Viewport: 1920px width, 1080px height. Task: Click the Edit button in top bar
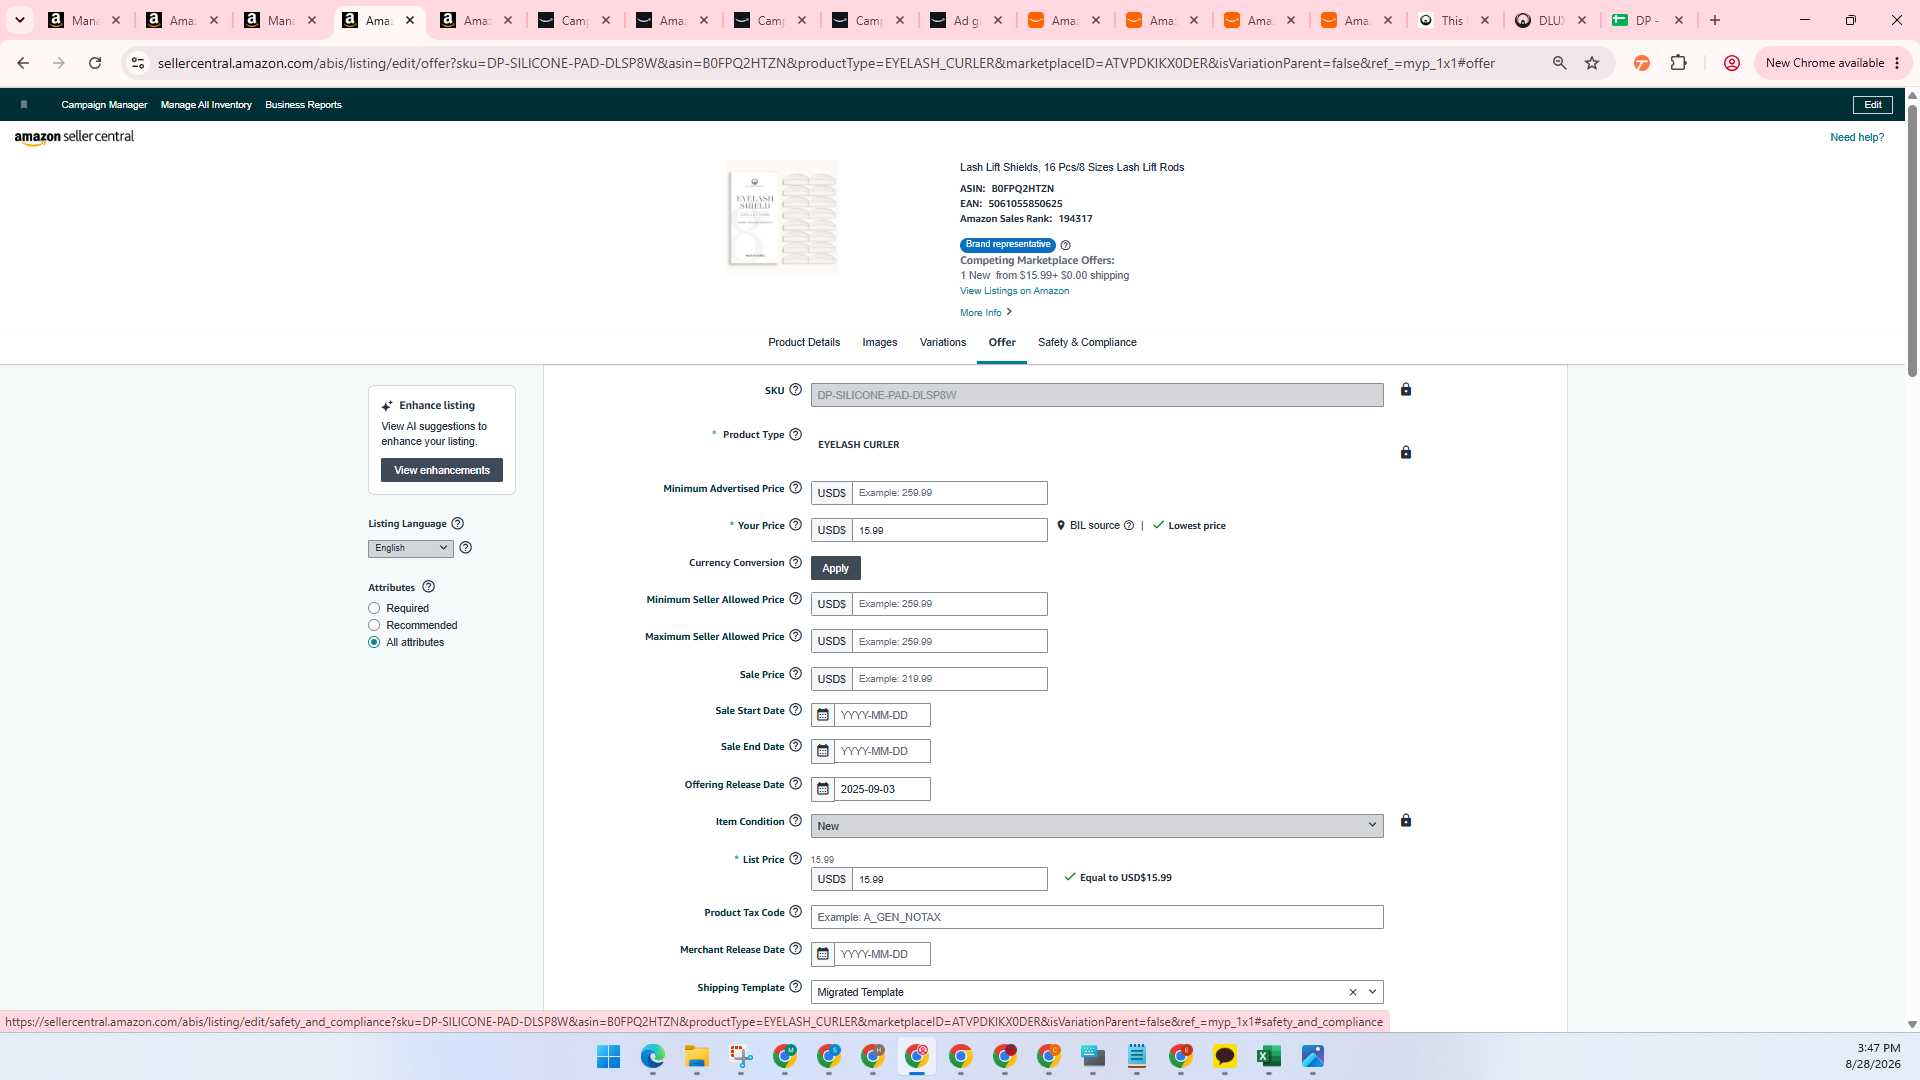(1873, 105)
